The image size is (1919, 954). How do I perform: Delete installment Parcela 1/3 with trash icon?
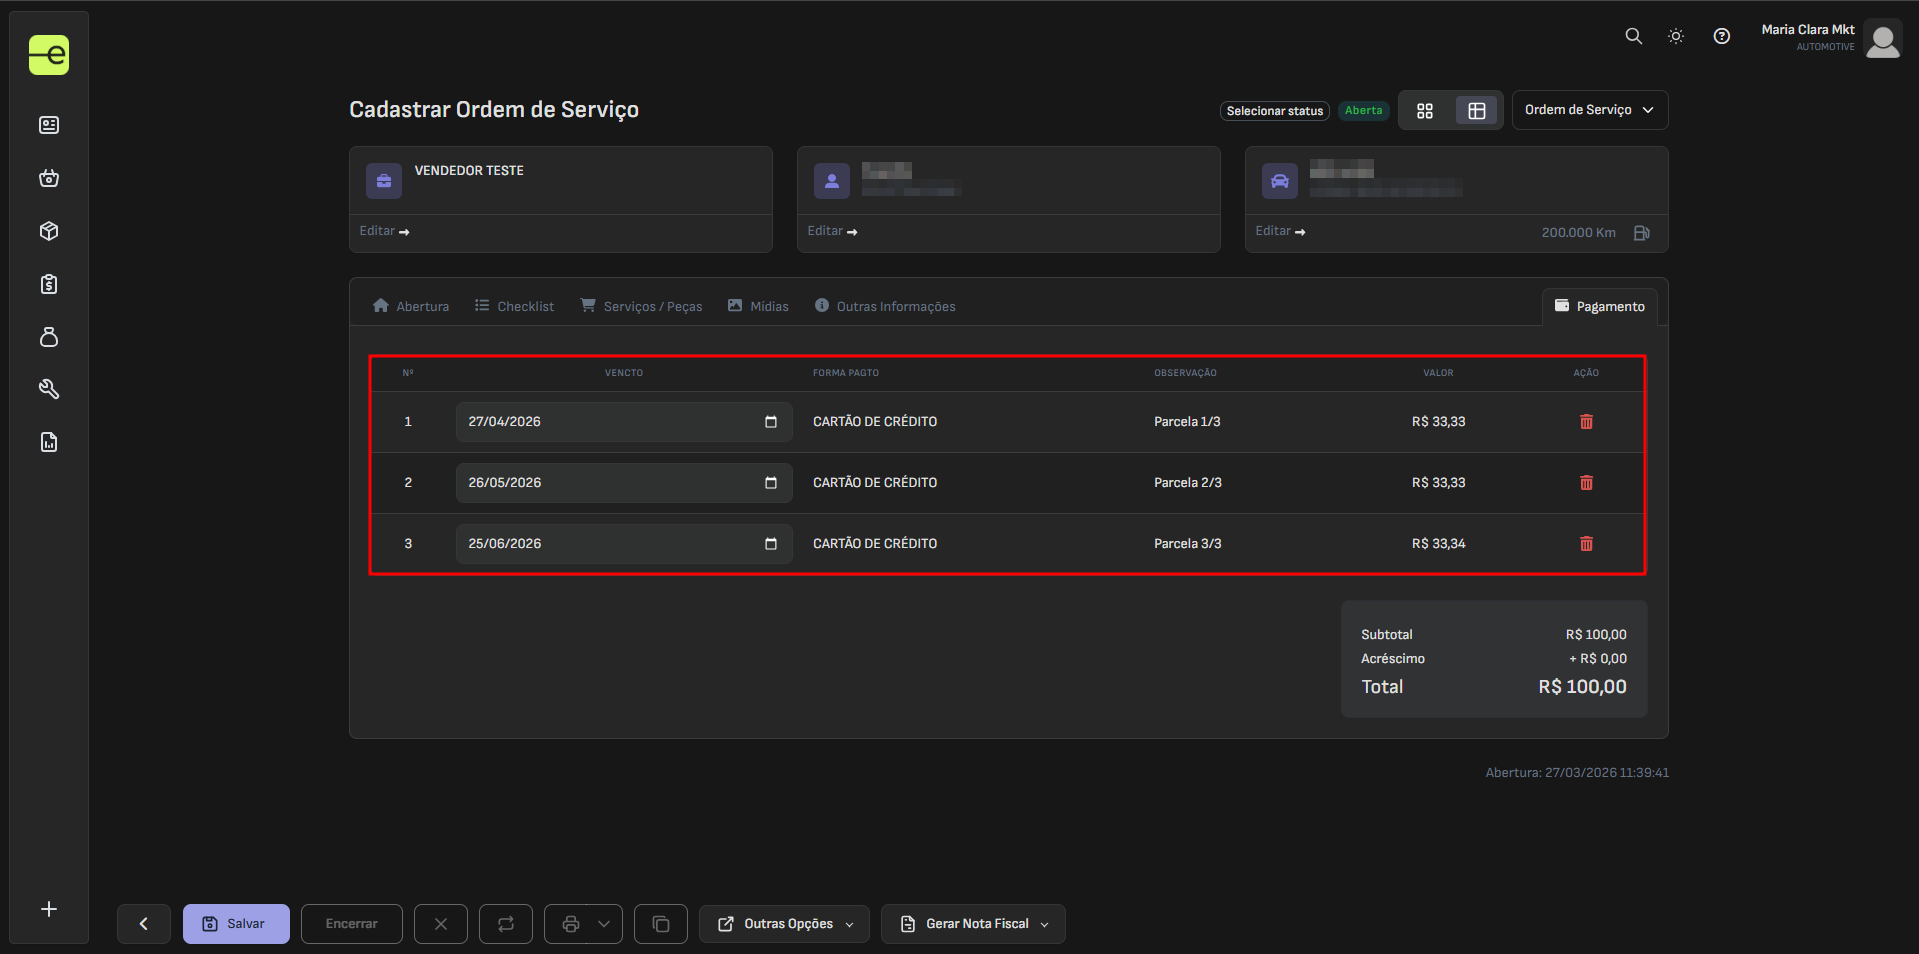pyautogui.click(x=1586, y=422)
